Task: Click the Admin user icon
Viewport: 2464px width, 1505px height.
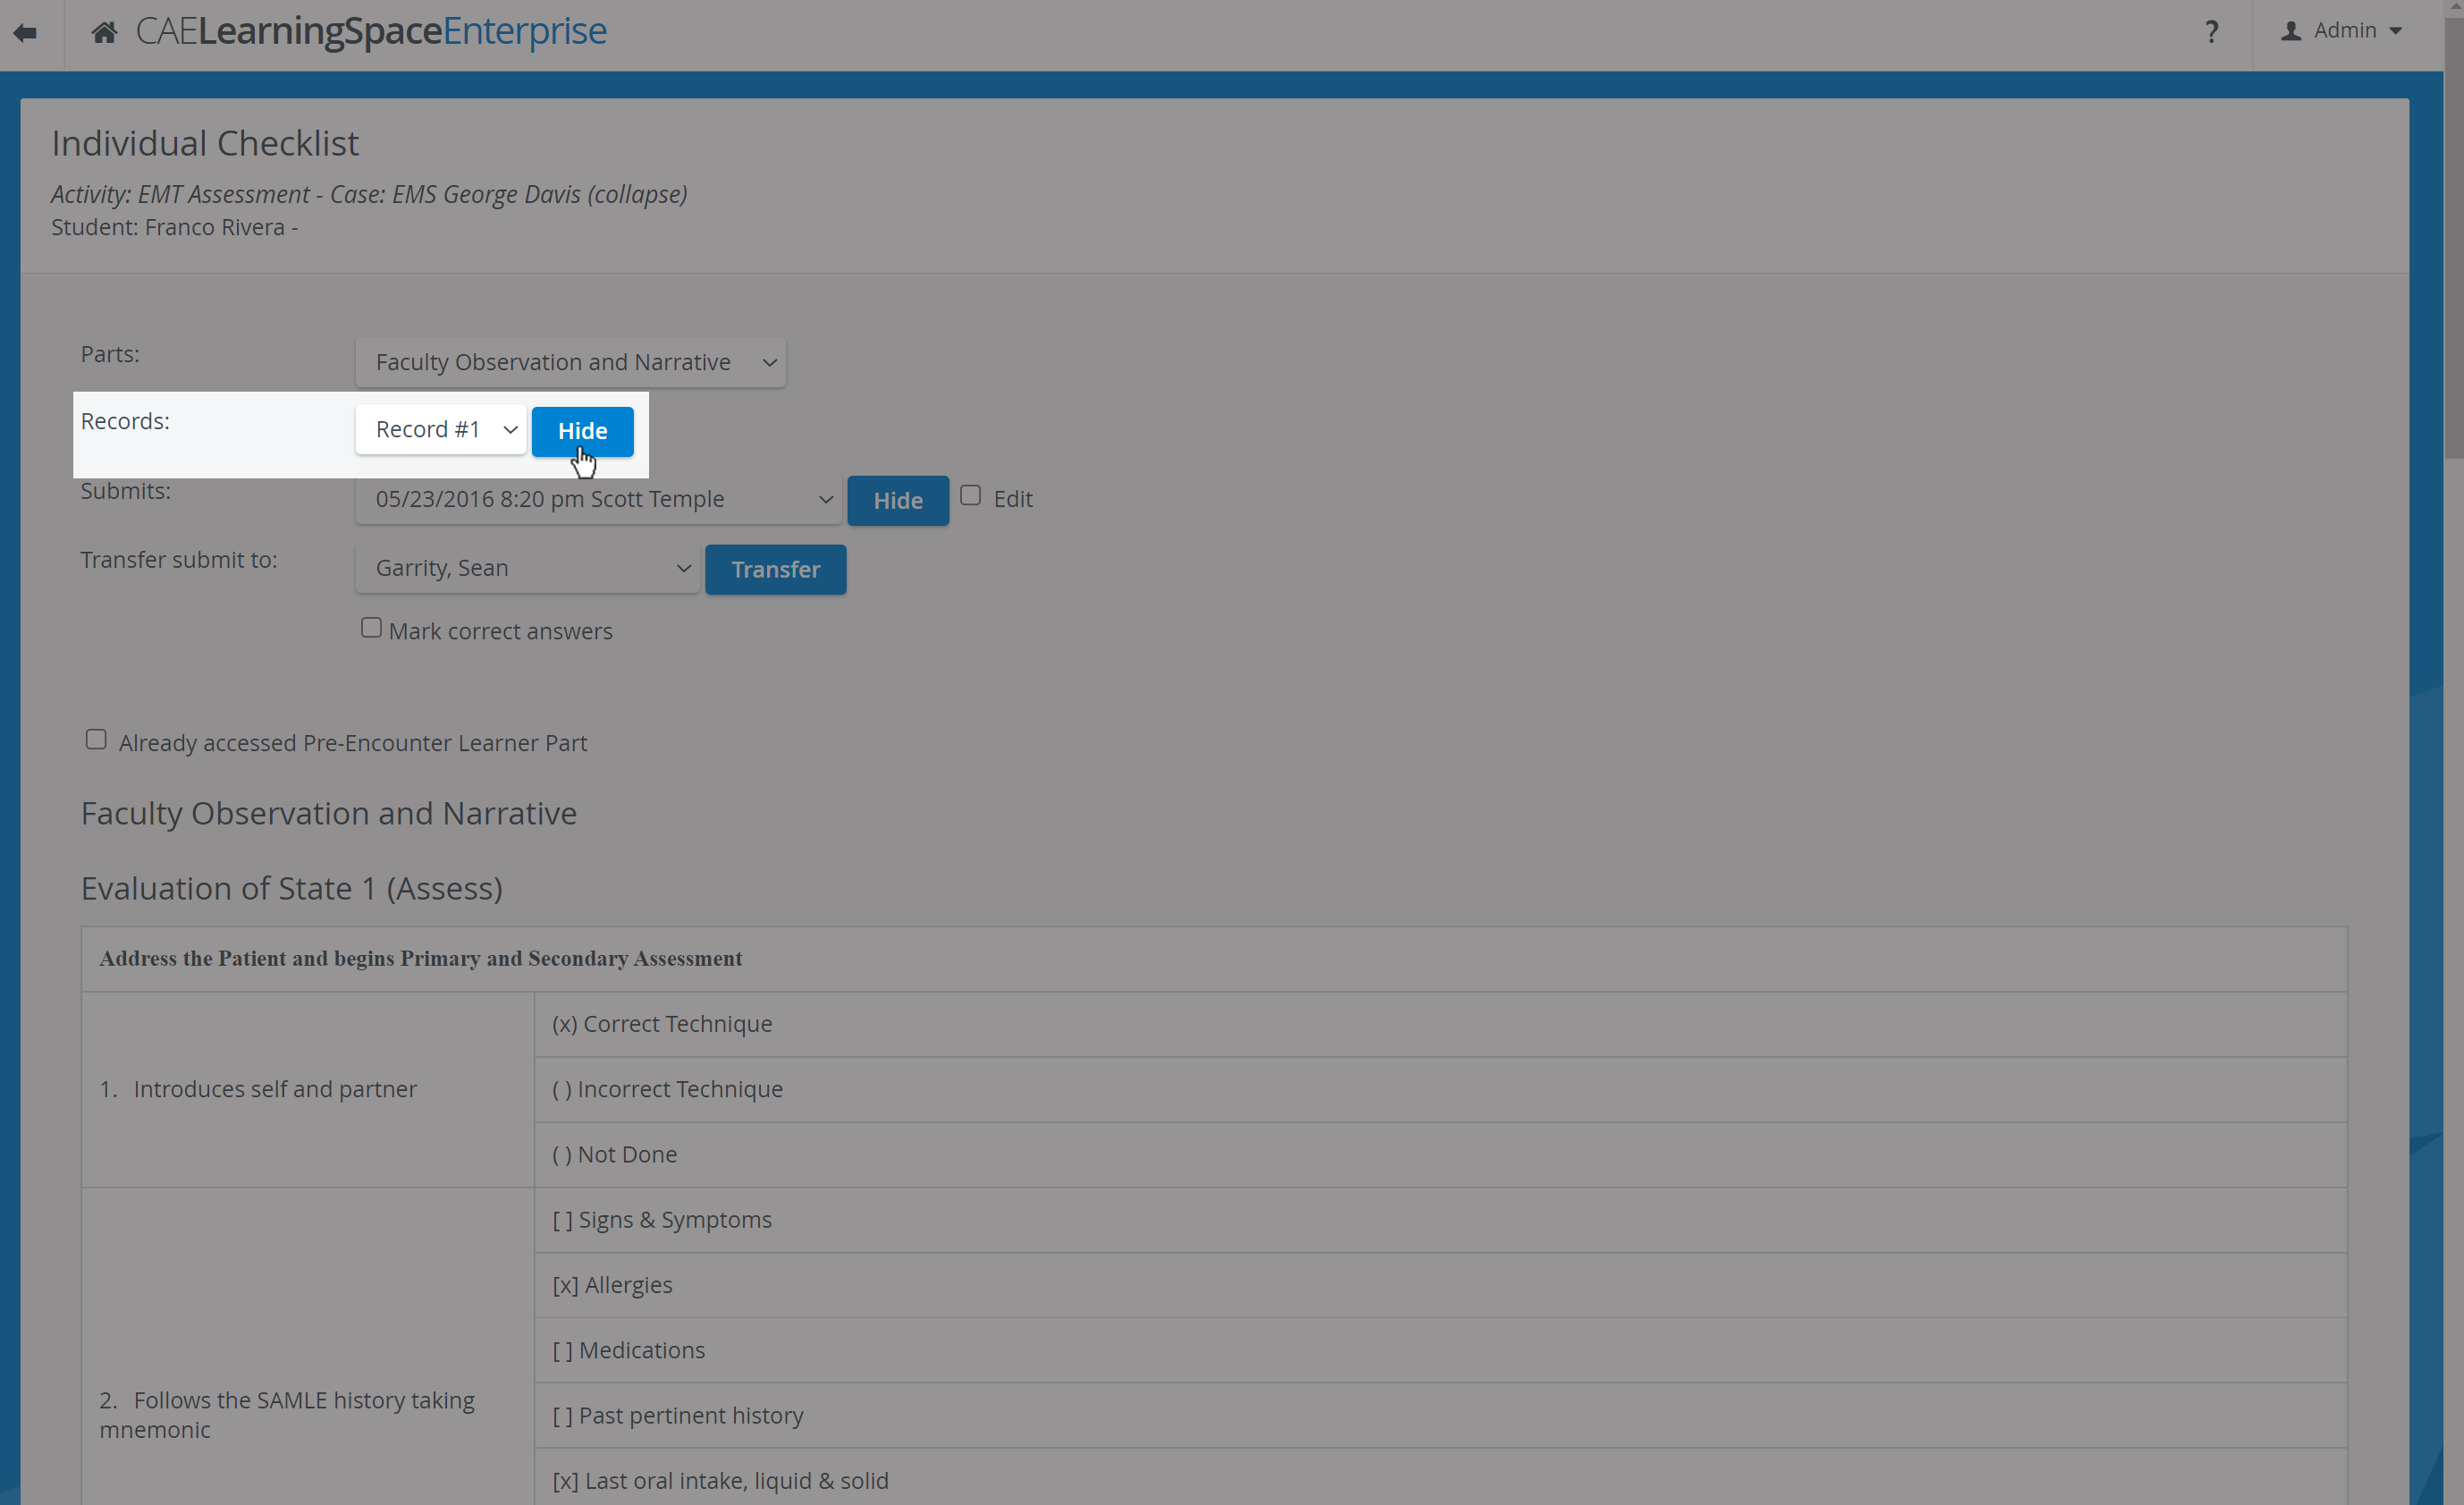Action: point(2290,31)
